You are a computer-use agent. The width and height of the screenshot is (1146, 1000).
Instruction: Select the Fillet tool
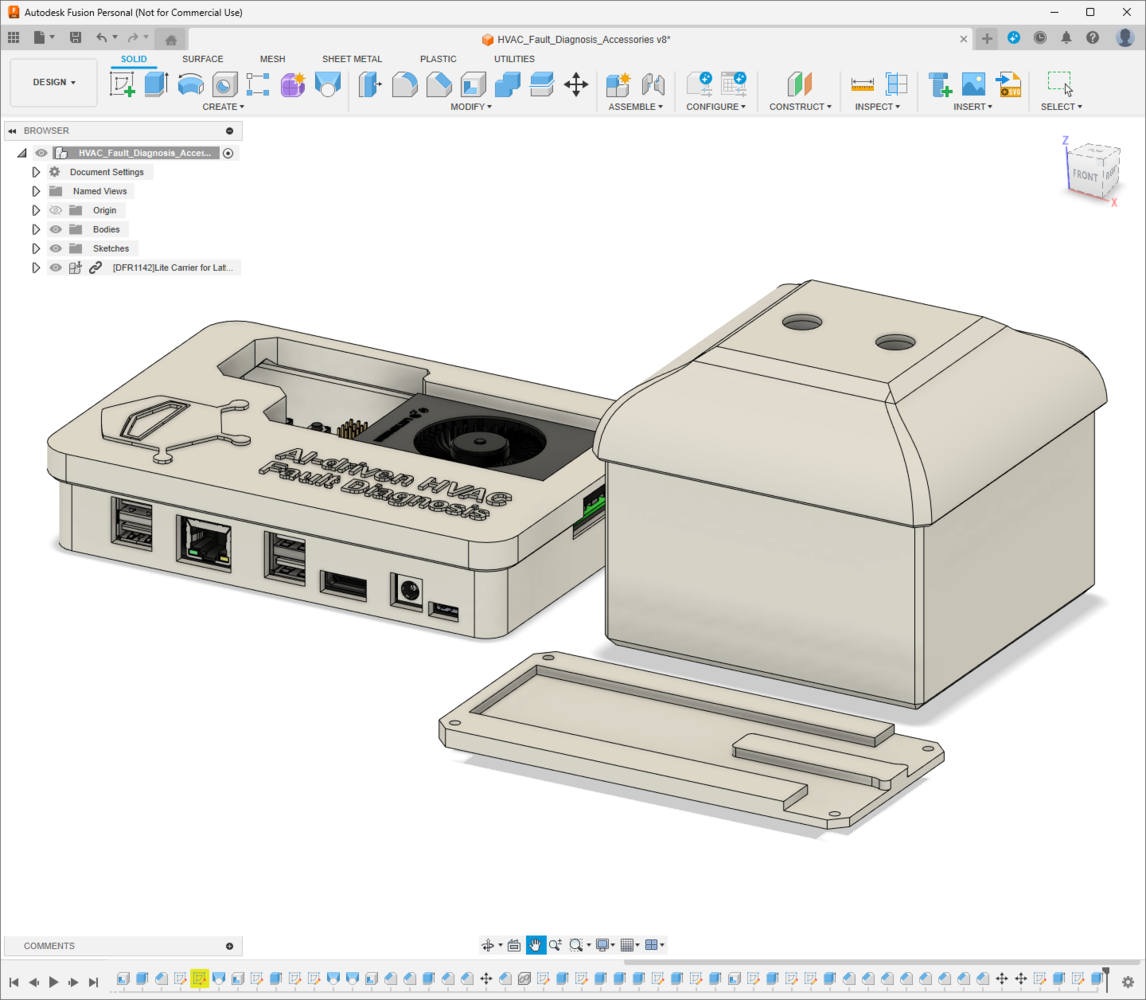pyautogui.click(x=405, y=84)
